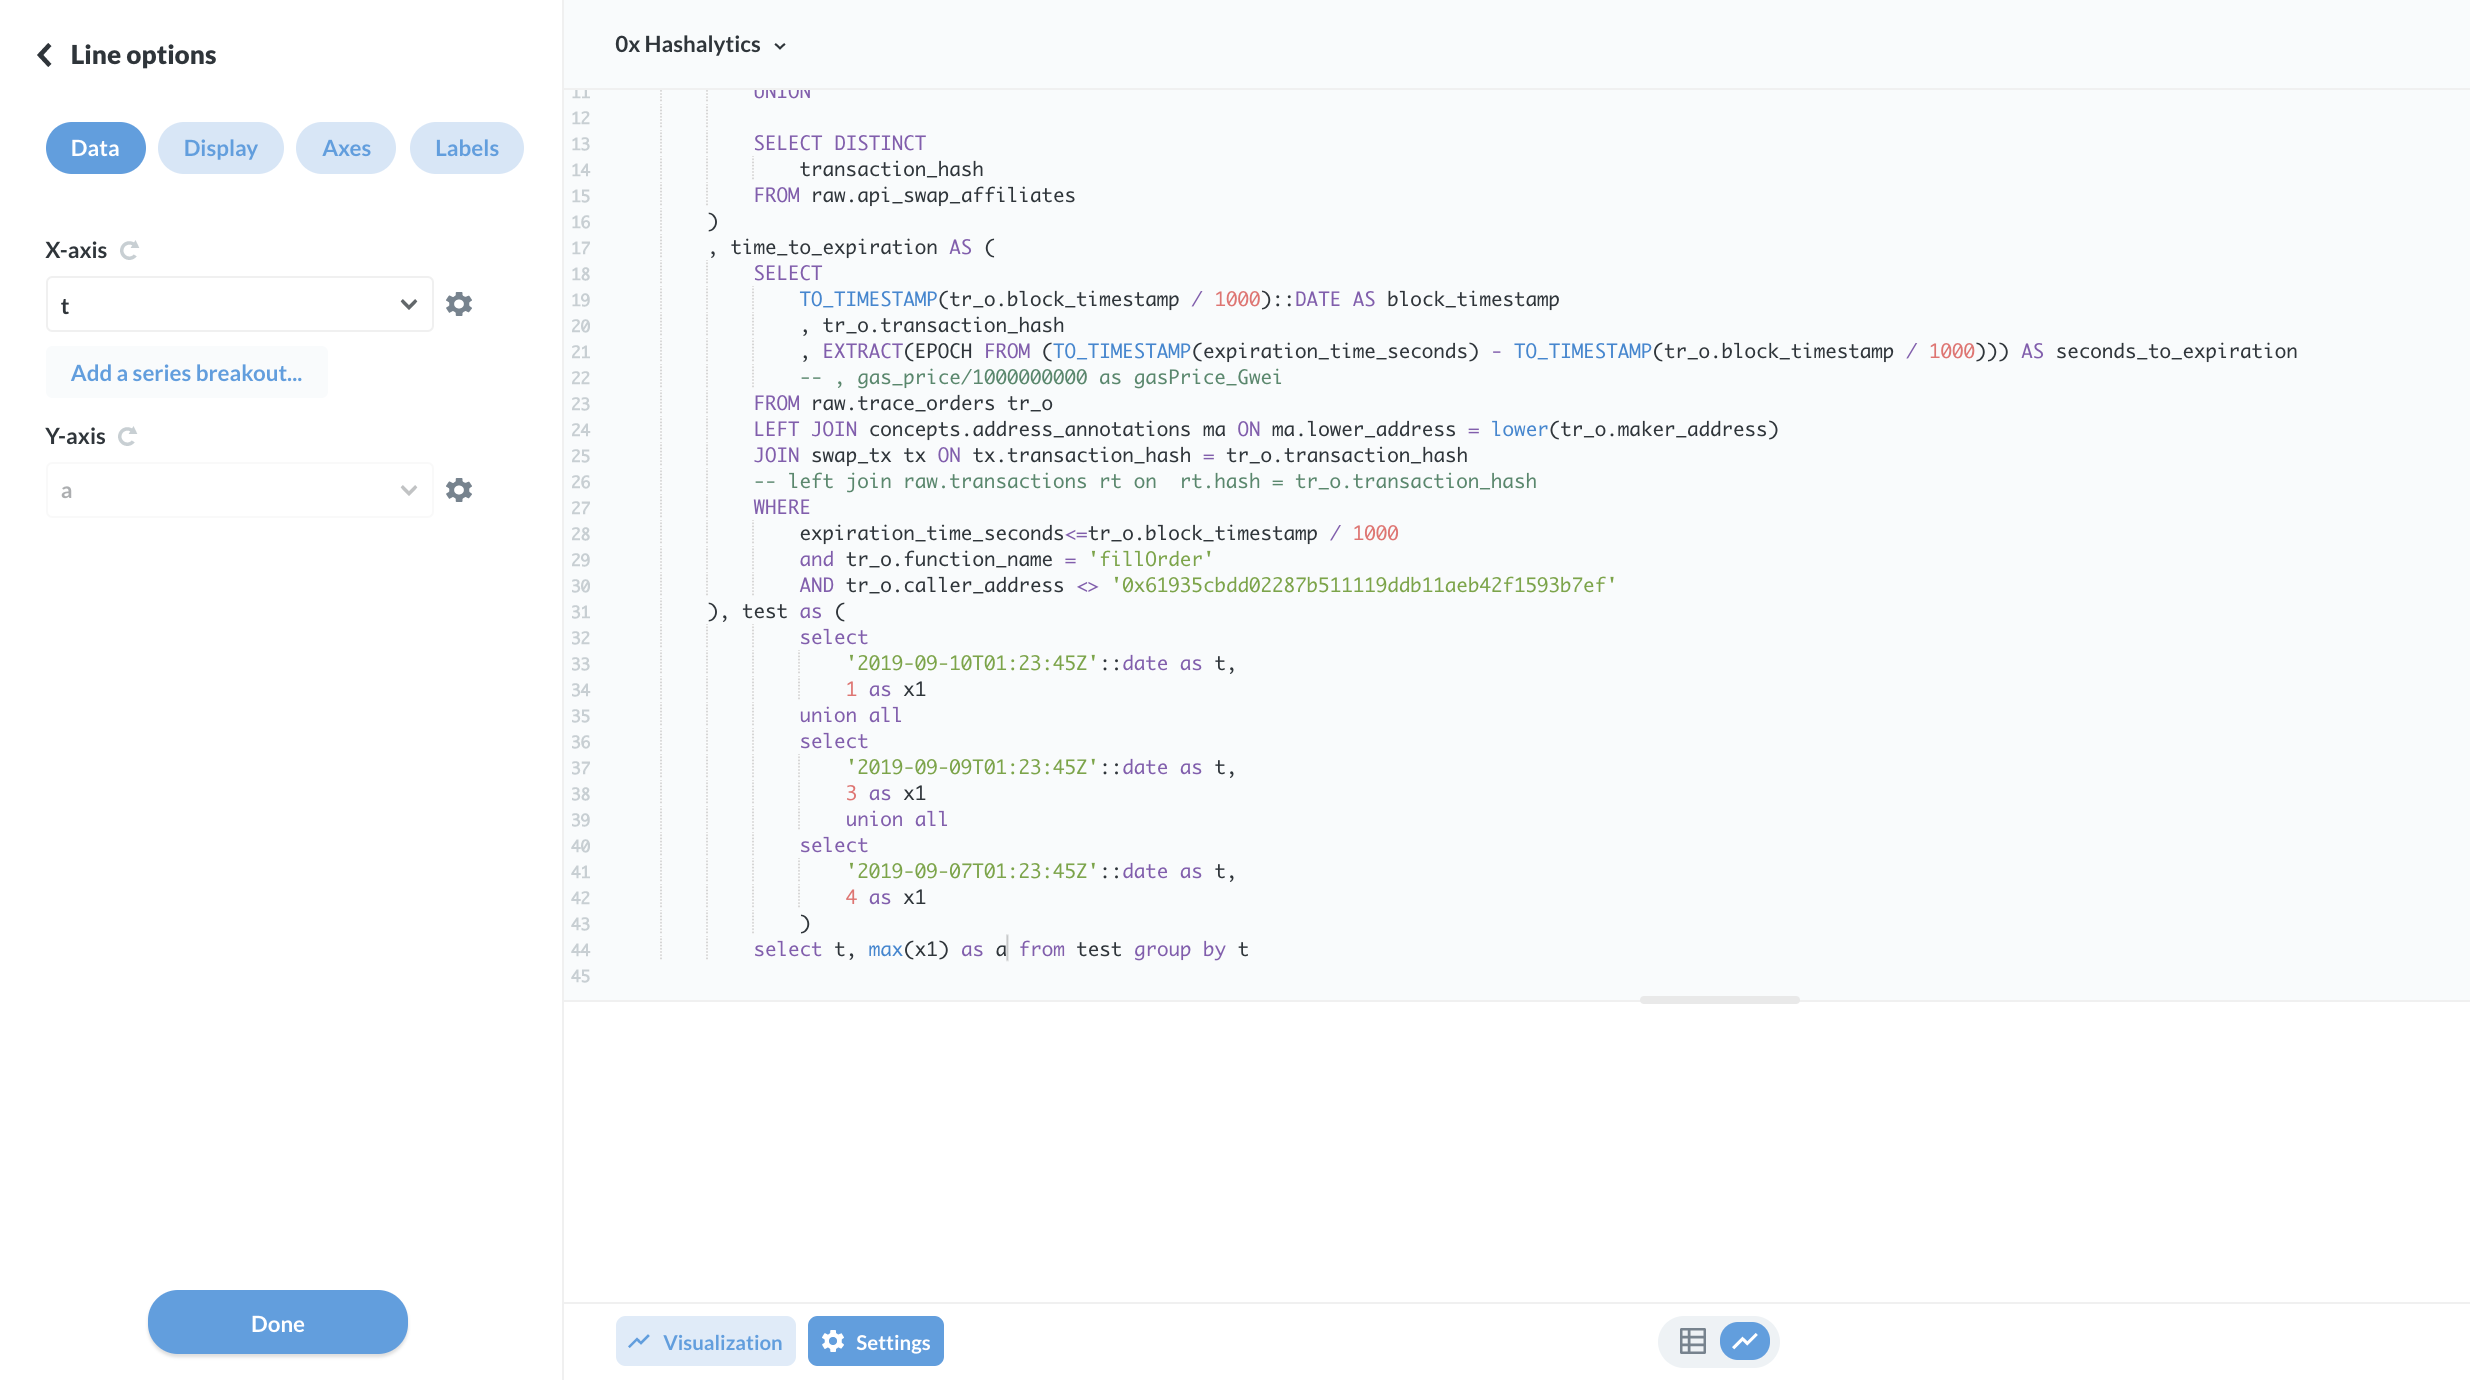Click the Done button
The image size is (2470, 1380).
point(277,1322)
